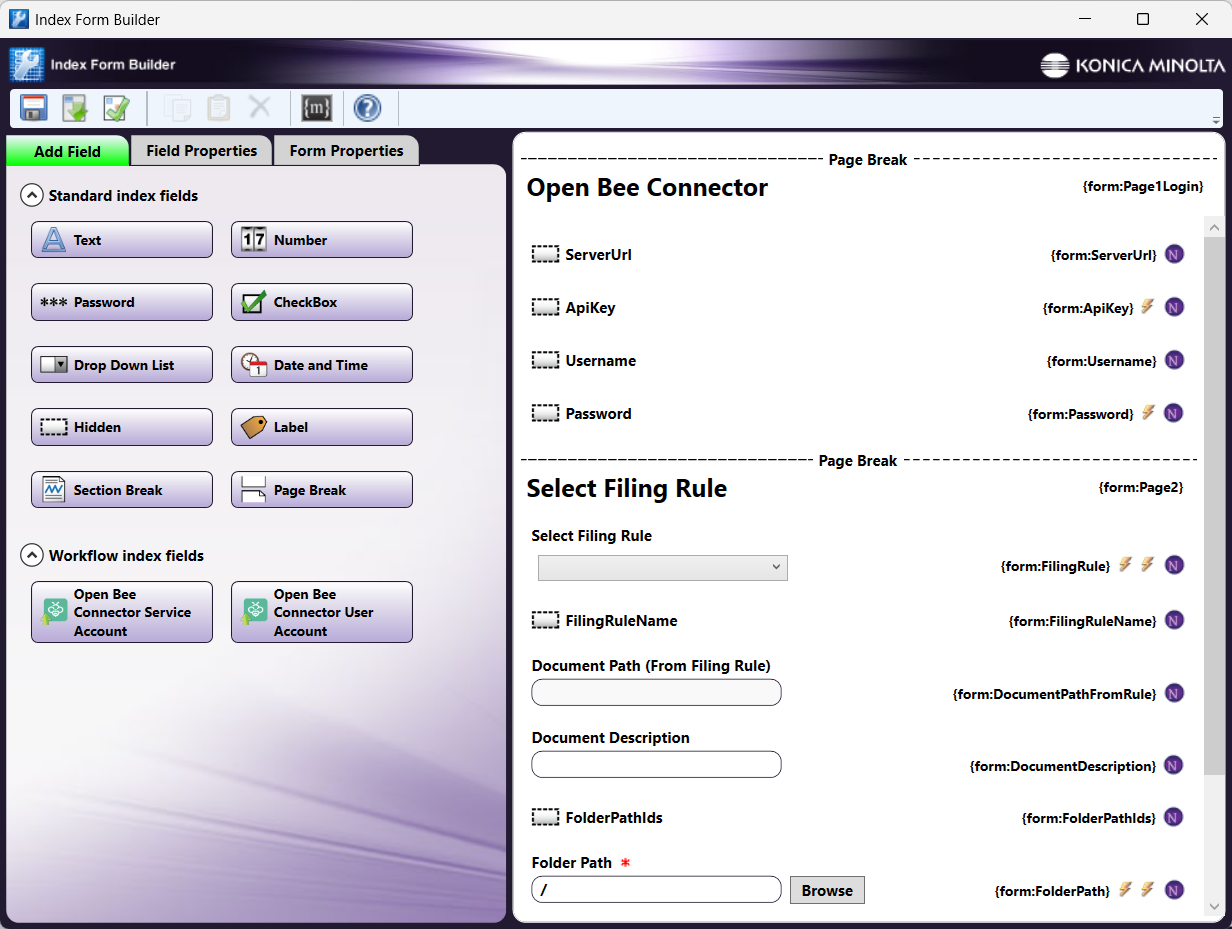The width and height of the screenshot is (1232, 929).
Task: Add a CheckBox field to the form
Action: 321,302
